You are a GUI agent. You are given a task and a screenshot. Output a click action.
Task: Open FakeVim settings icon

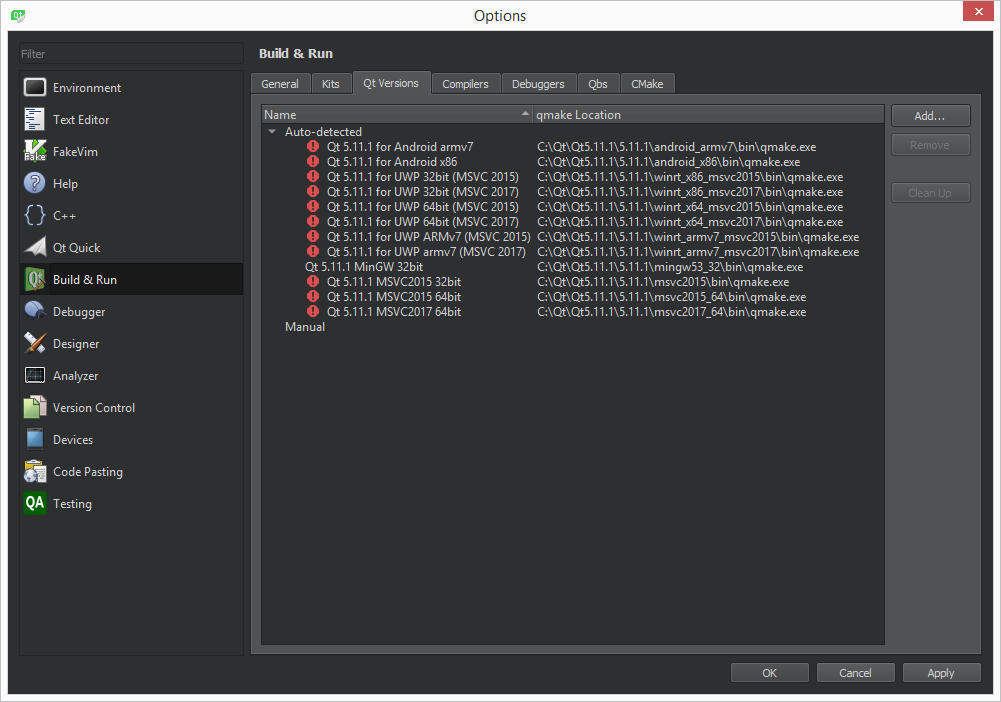click(35, 152)
